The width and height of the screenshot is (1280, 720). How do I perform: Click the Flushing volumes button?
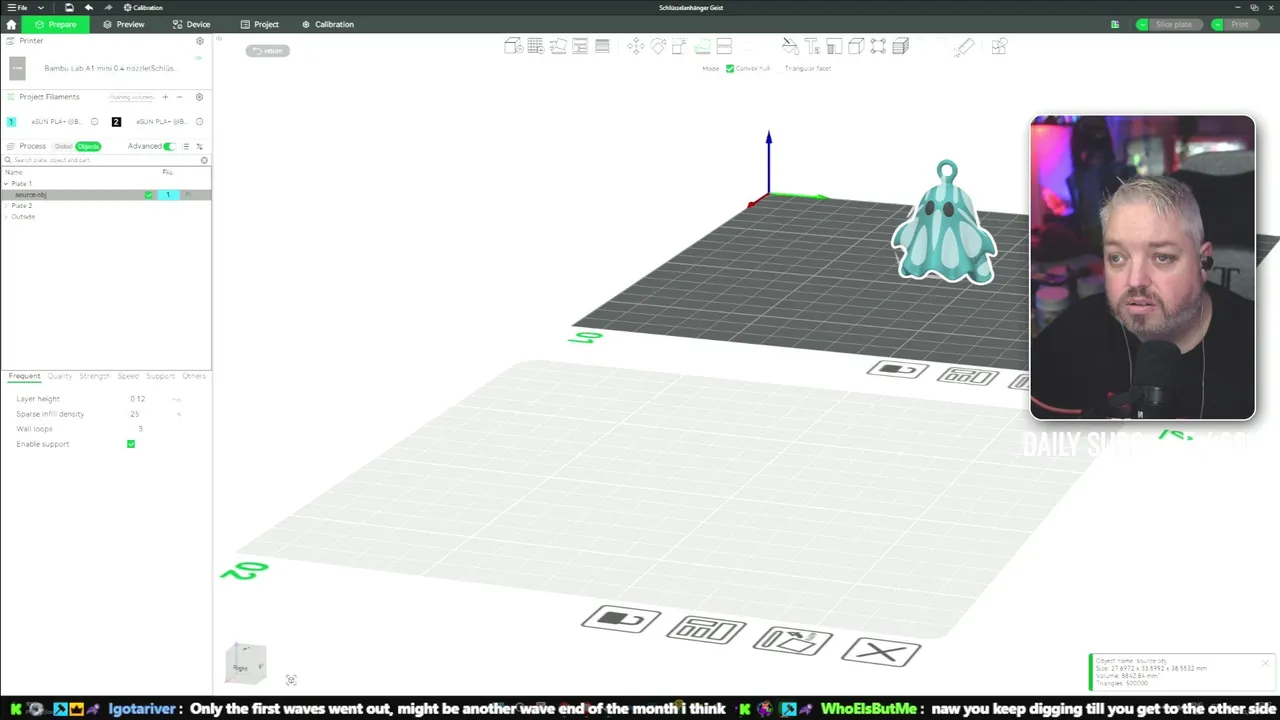[131, 97]
